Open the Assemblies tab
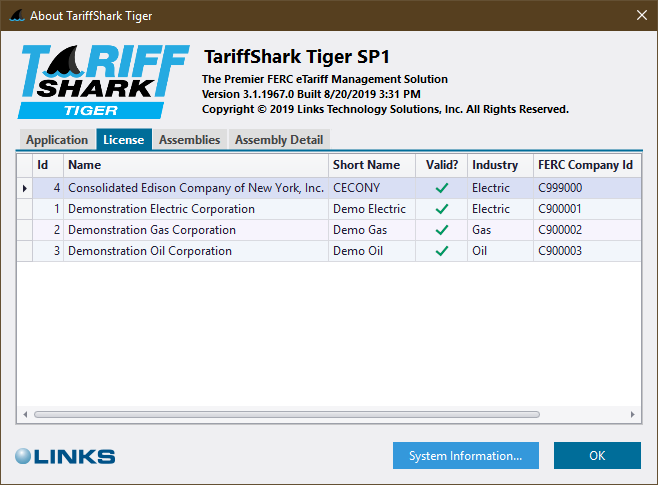Image resolution: width=658 pixels, height=485 pixels. (x=189, y=139)
